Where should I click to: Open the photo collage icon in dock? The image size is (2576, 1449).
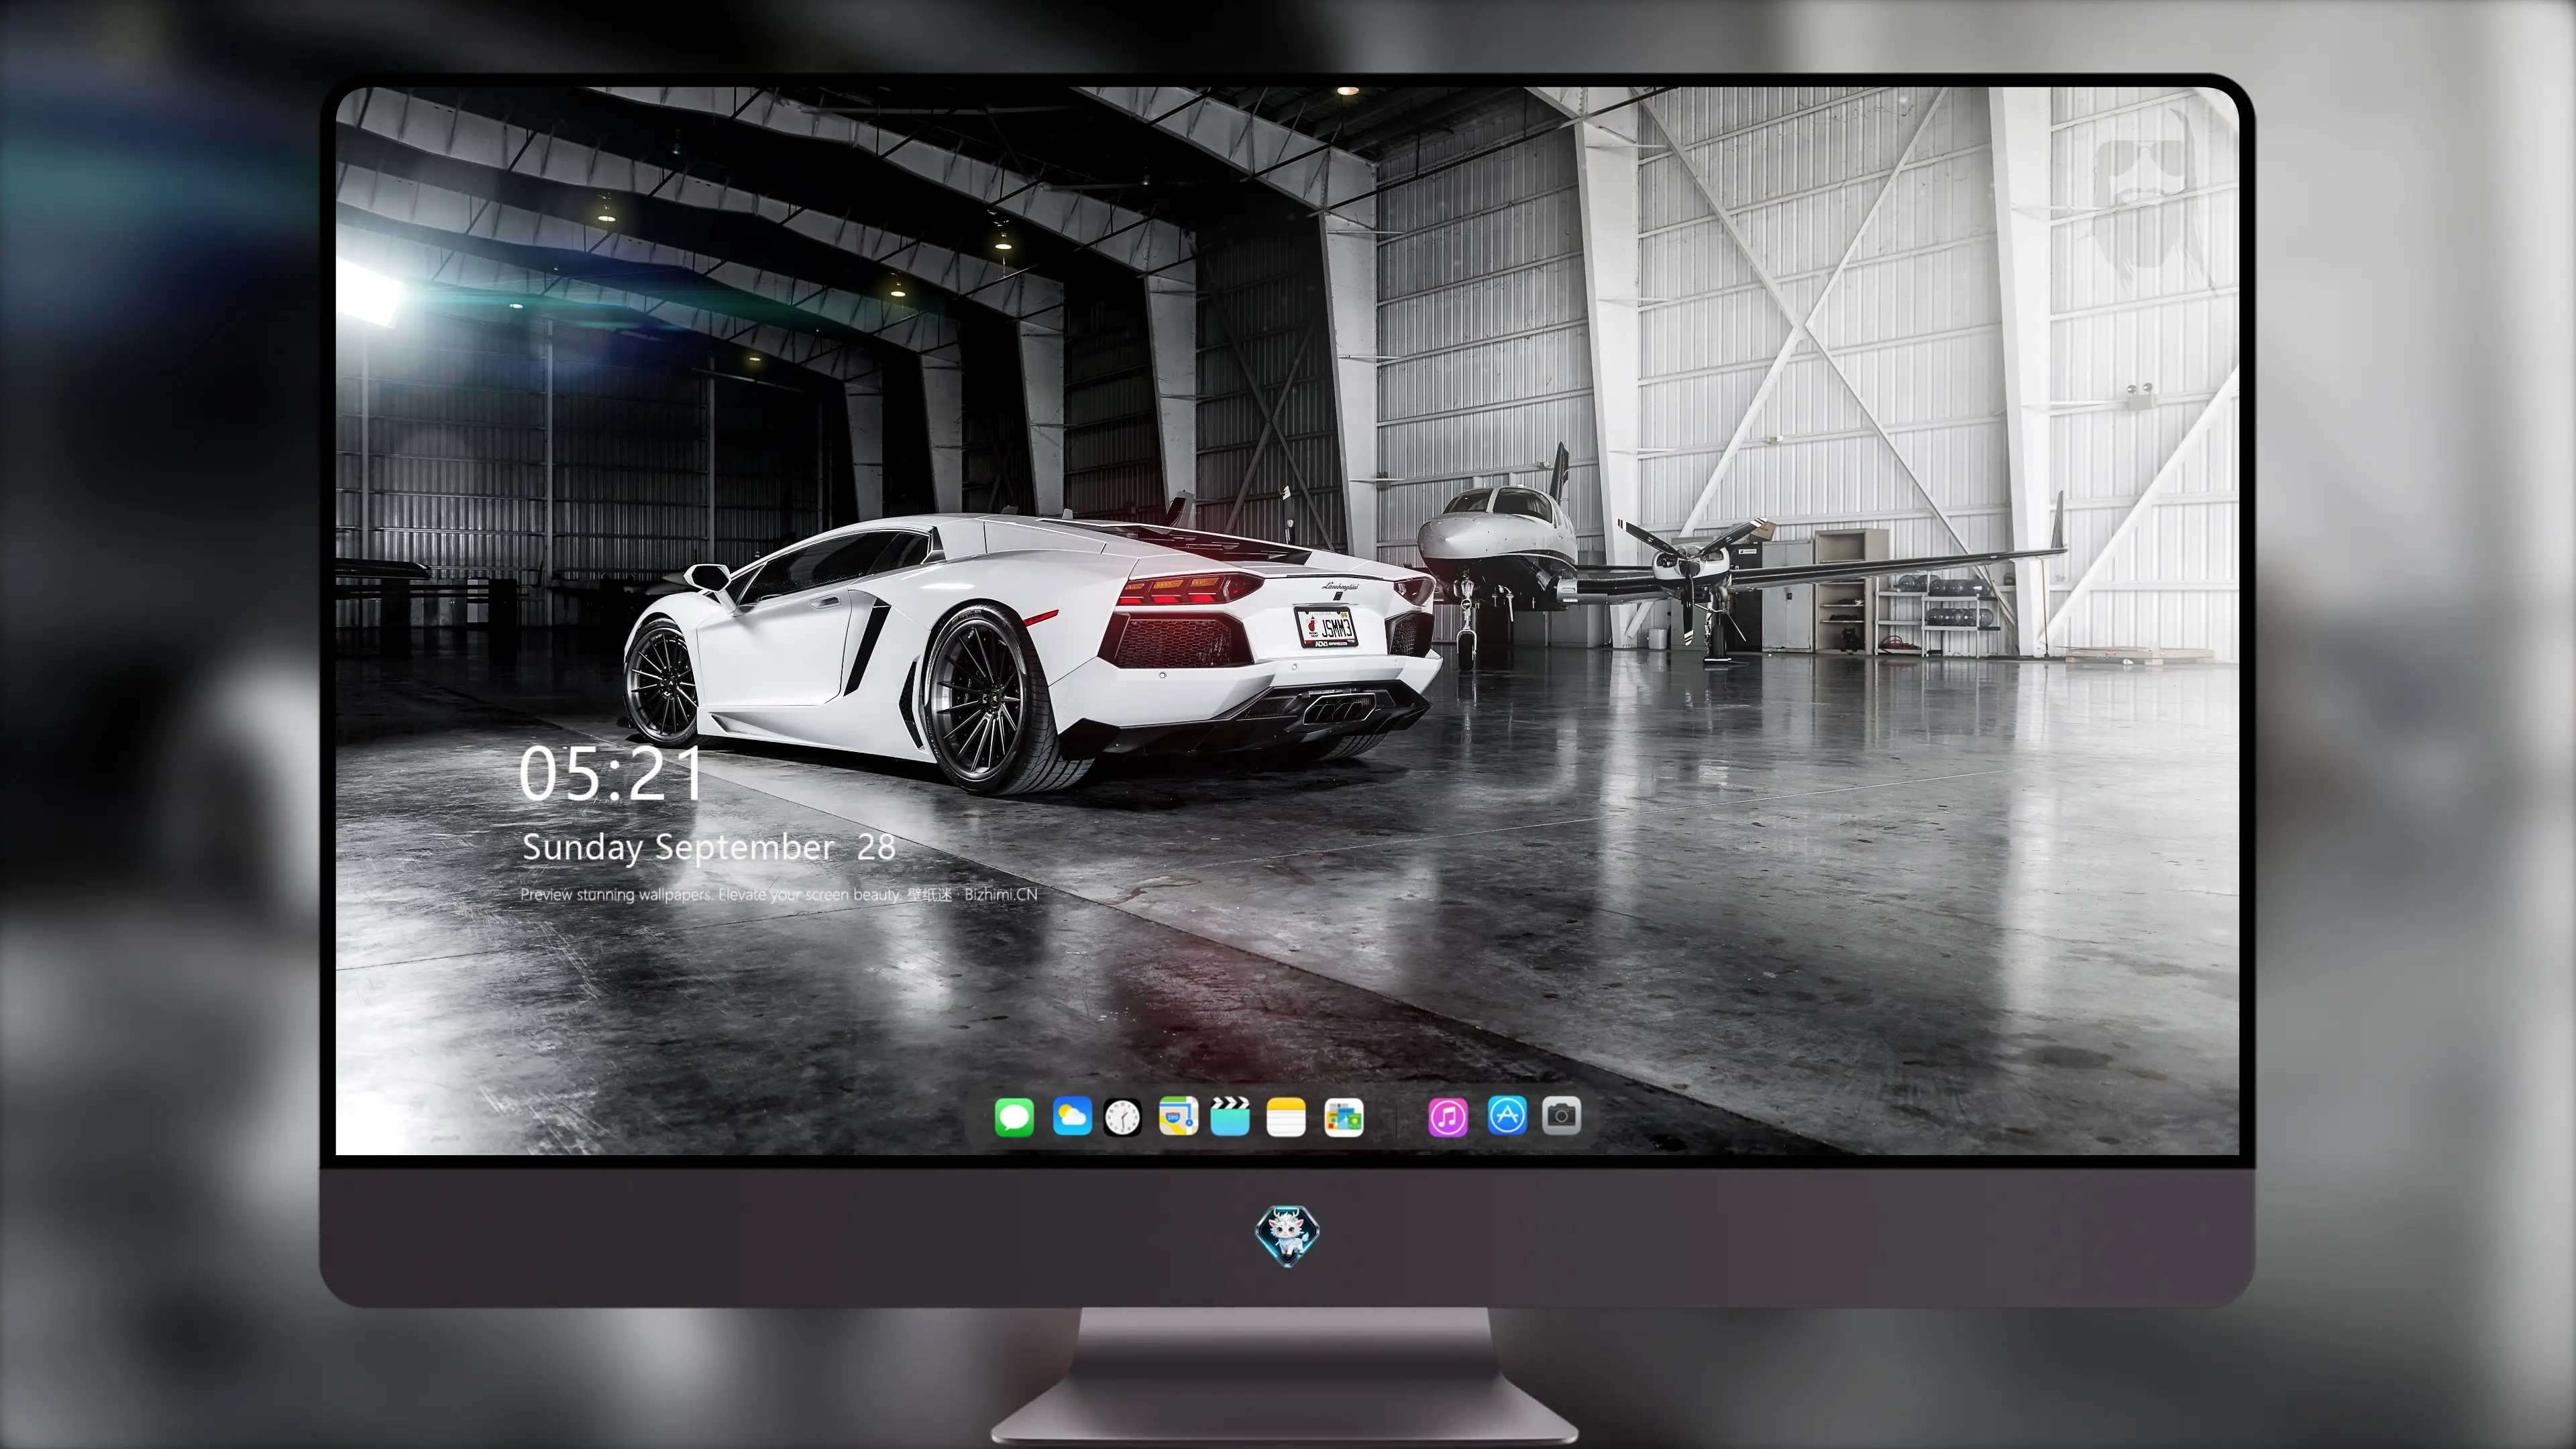[x=1343, y=1116]
